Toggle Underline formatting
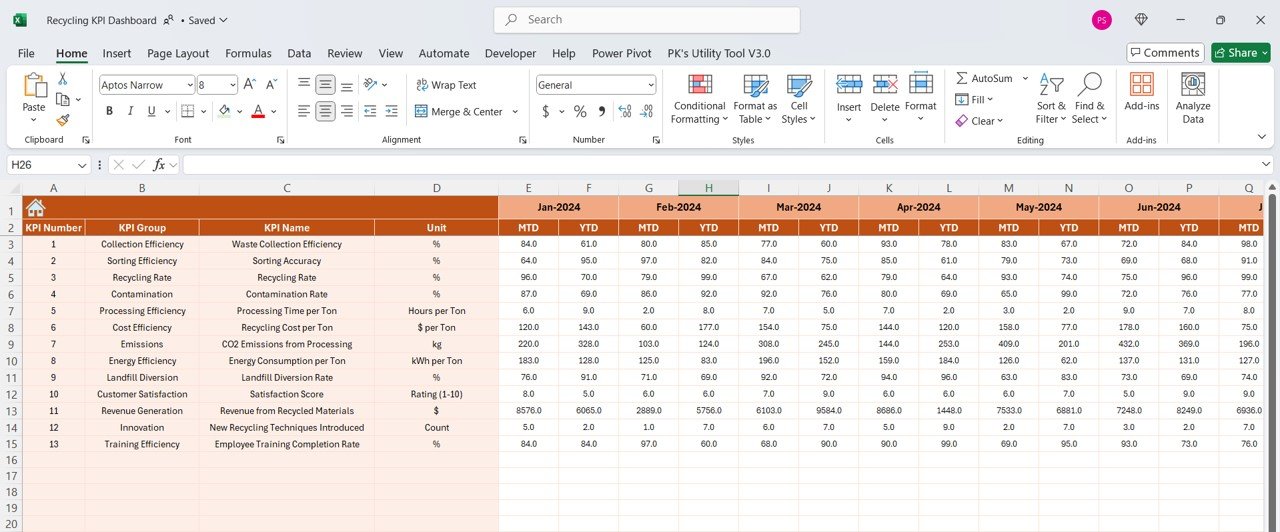 point(151,111)
